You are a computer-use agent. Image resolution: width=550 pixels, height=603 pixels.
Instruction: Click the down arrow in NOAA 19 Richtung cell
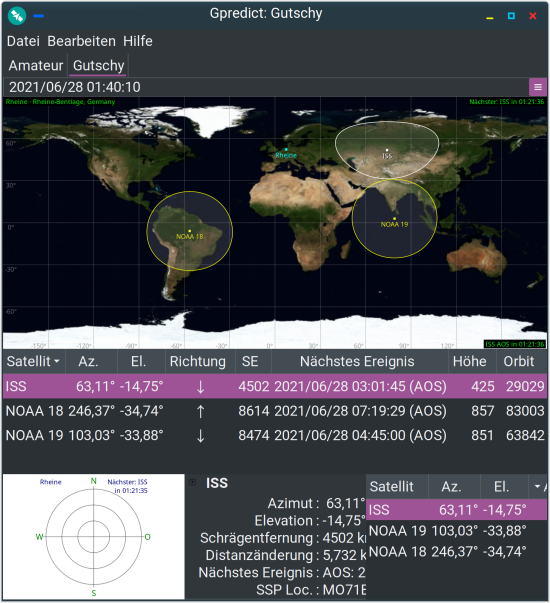pos(200,436)
